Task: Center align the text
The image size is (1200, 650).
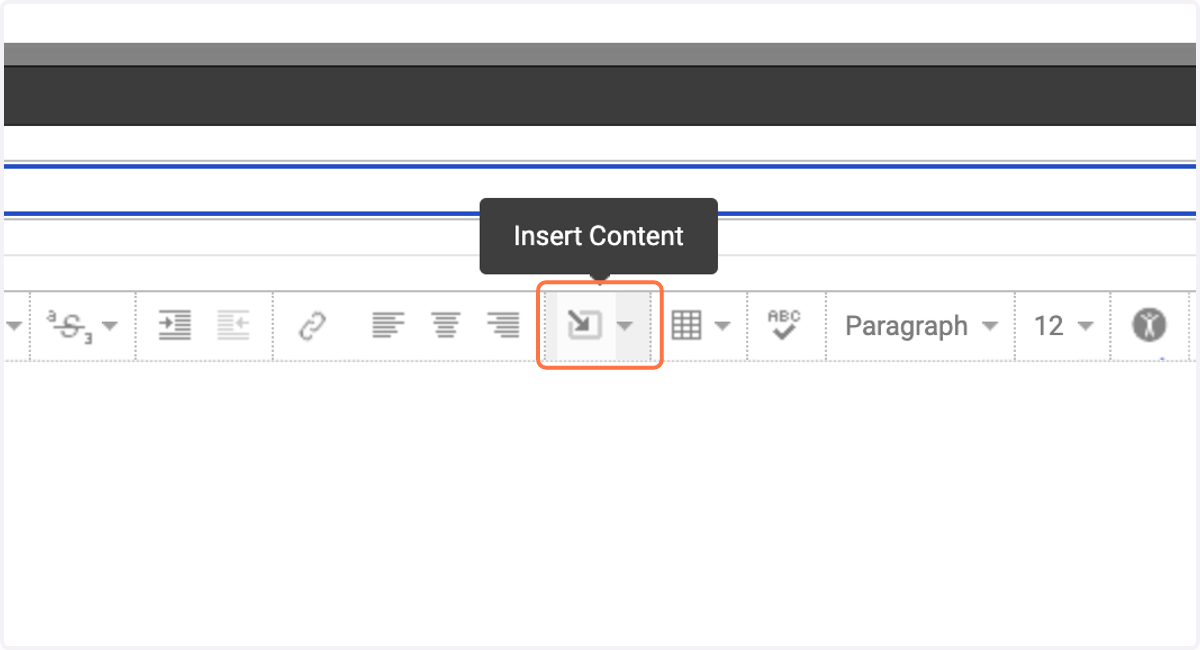Action: pos(446,325)
